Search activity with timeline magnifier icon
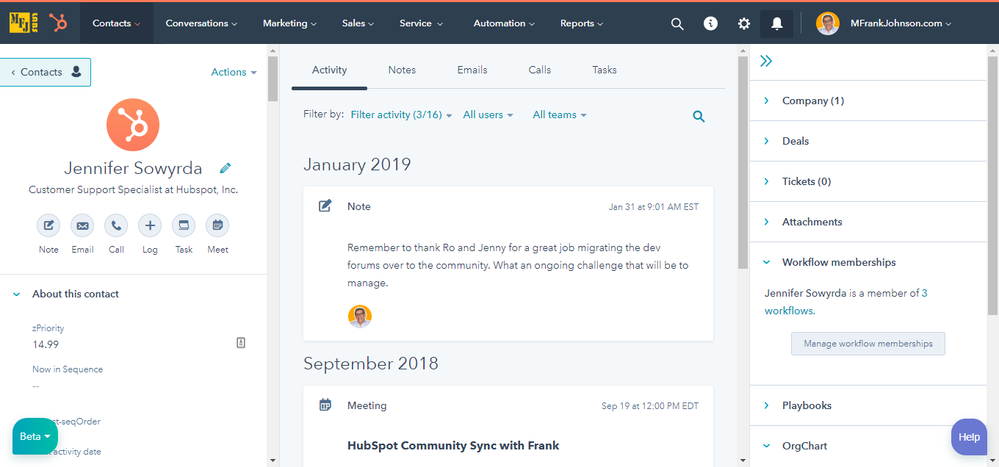The width and height of the screenshot is (999, 467). point(699,116)
